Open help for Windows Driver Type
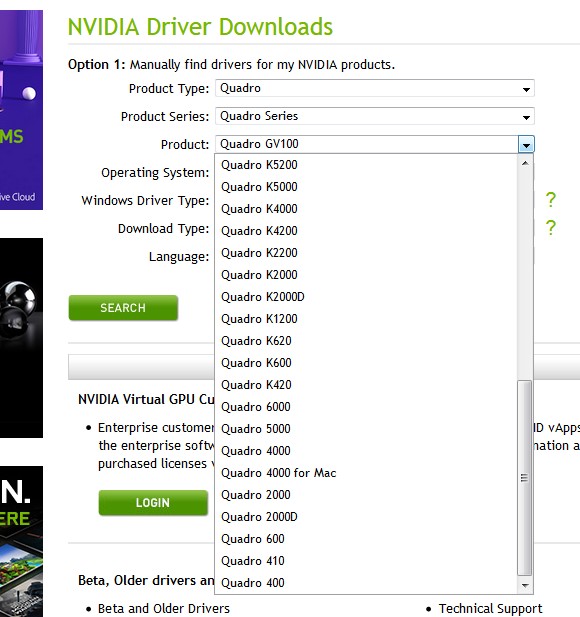 pyautogui.click(x=551, y=200)
